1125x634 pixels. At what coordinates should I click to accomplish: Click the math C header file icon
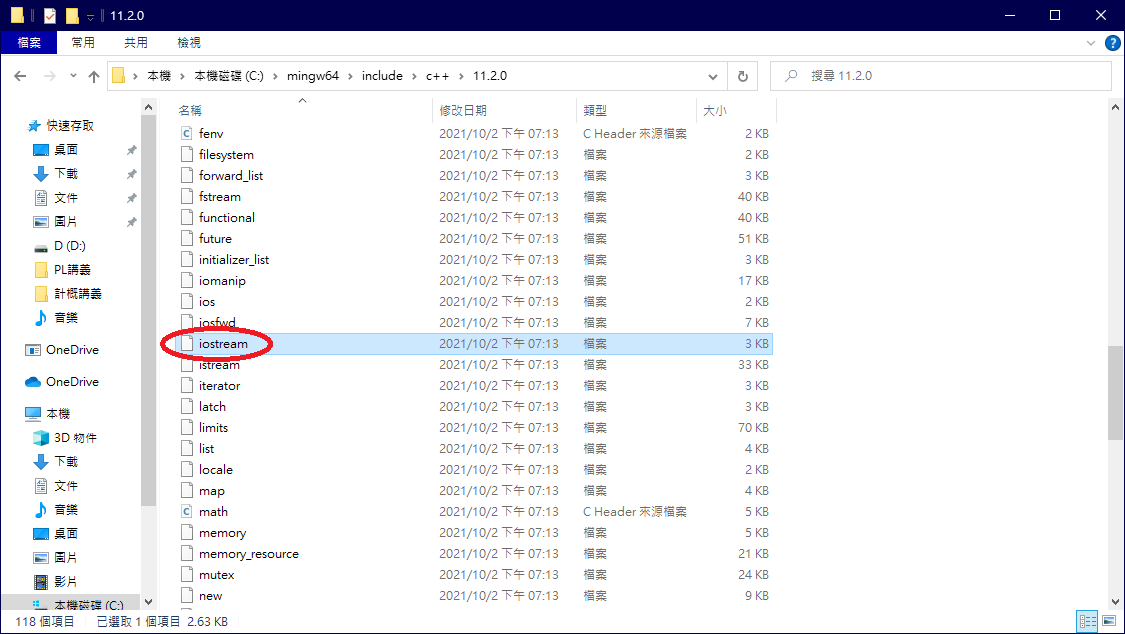187,511
